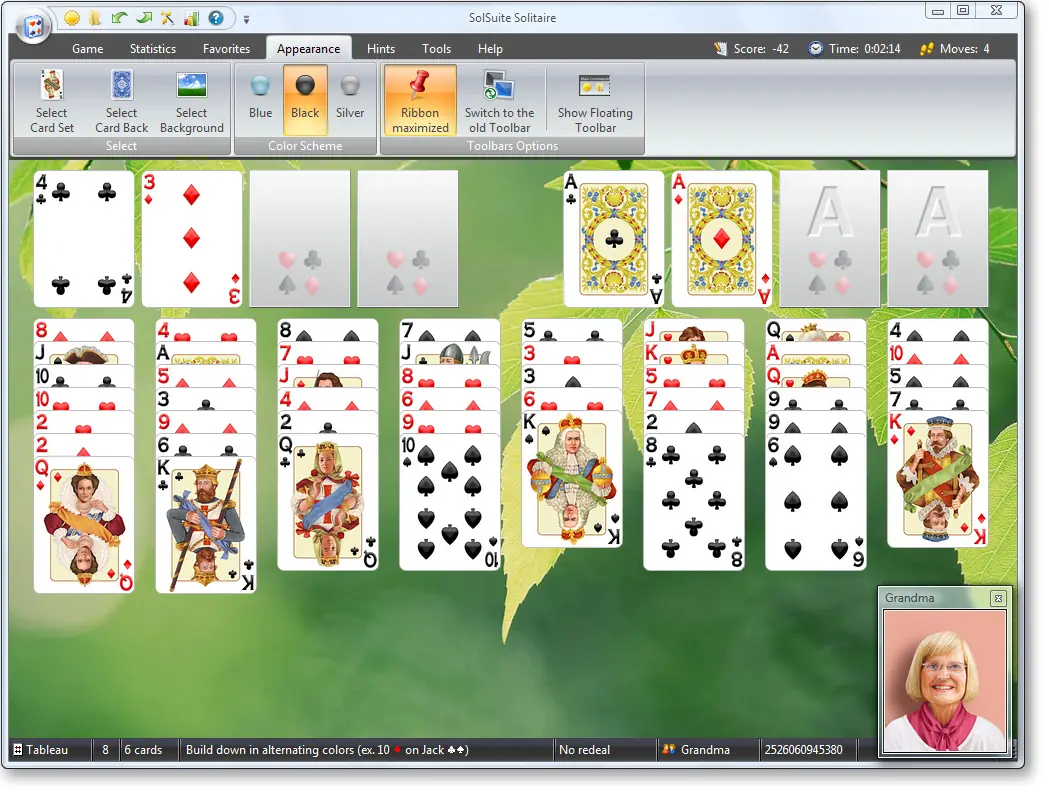
Task: Open the Game ribbon tab
Action: [88, 49]
